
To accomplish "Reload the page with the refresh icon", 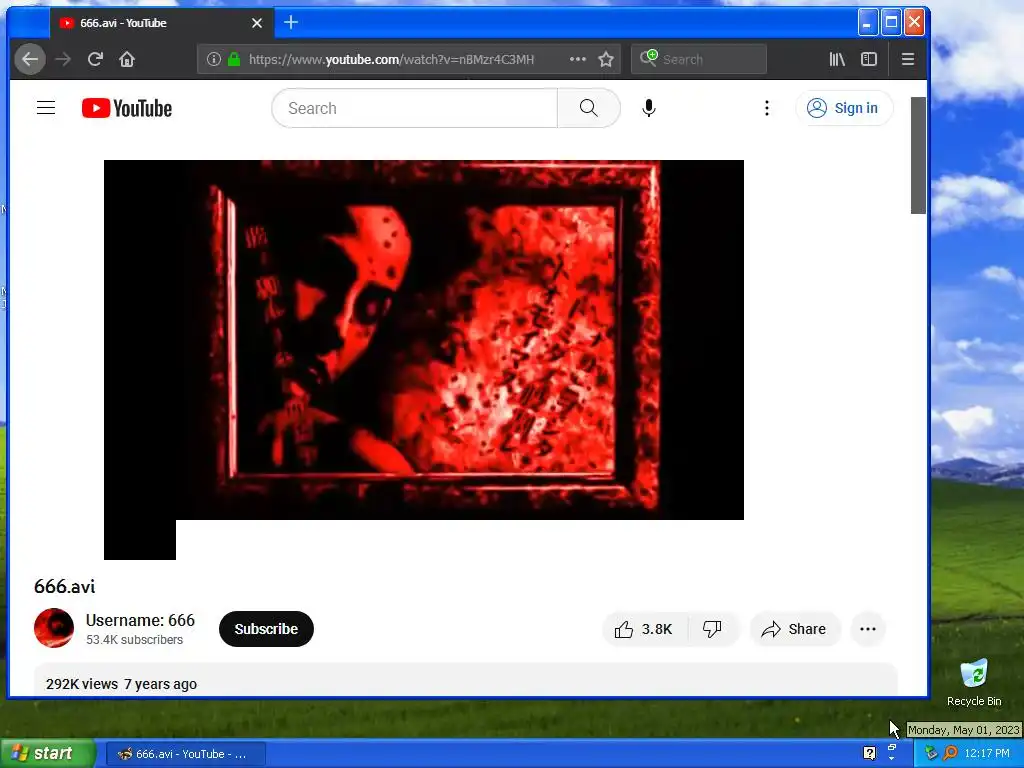I will pos(95,59).
